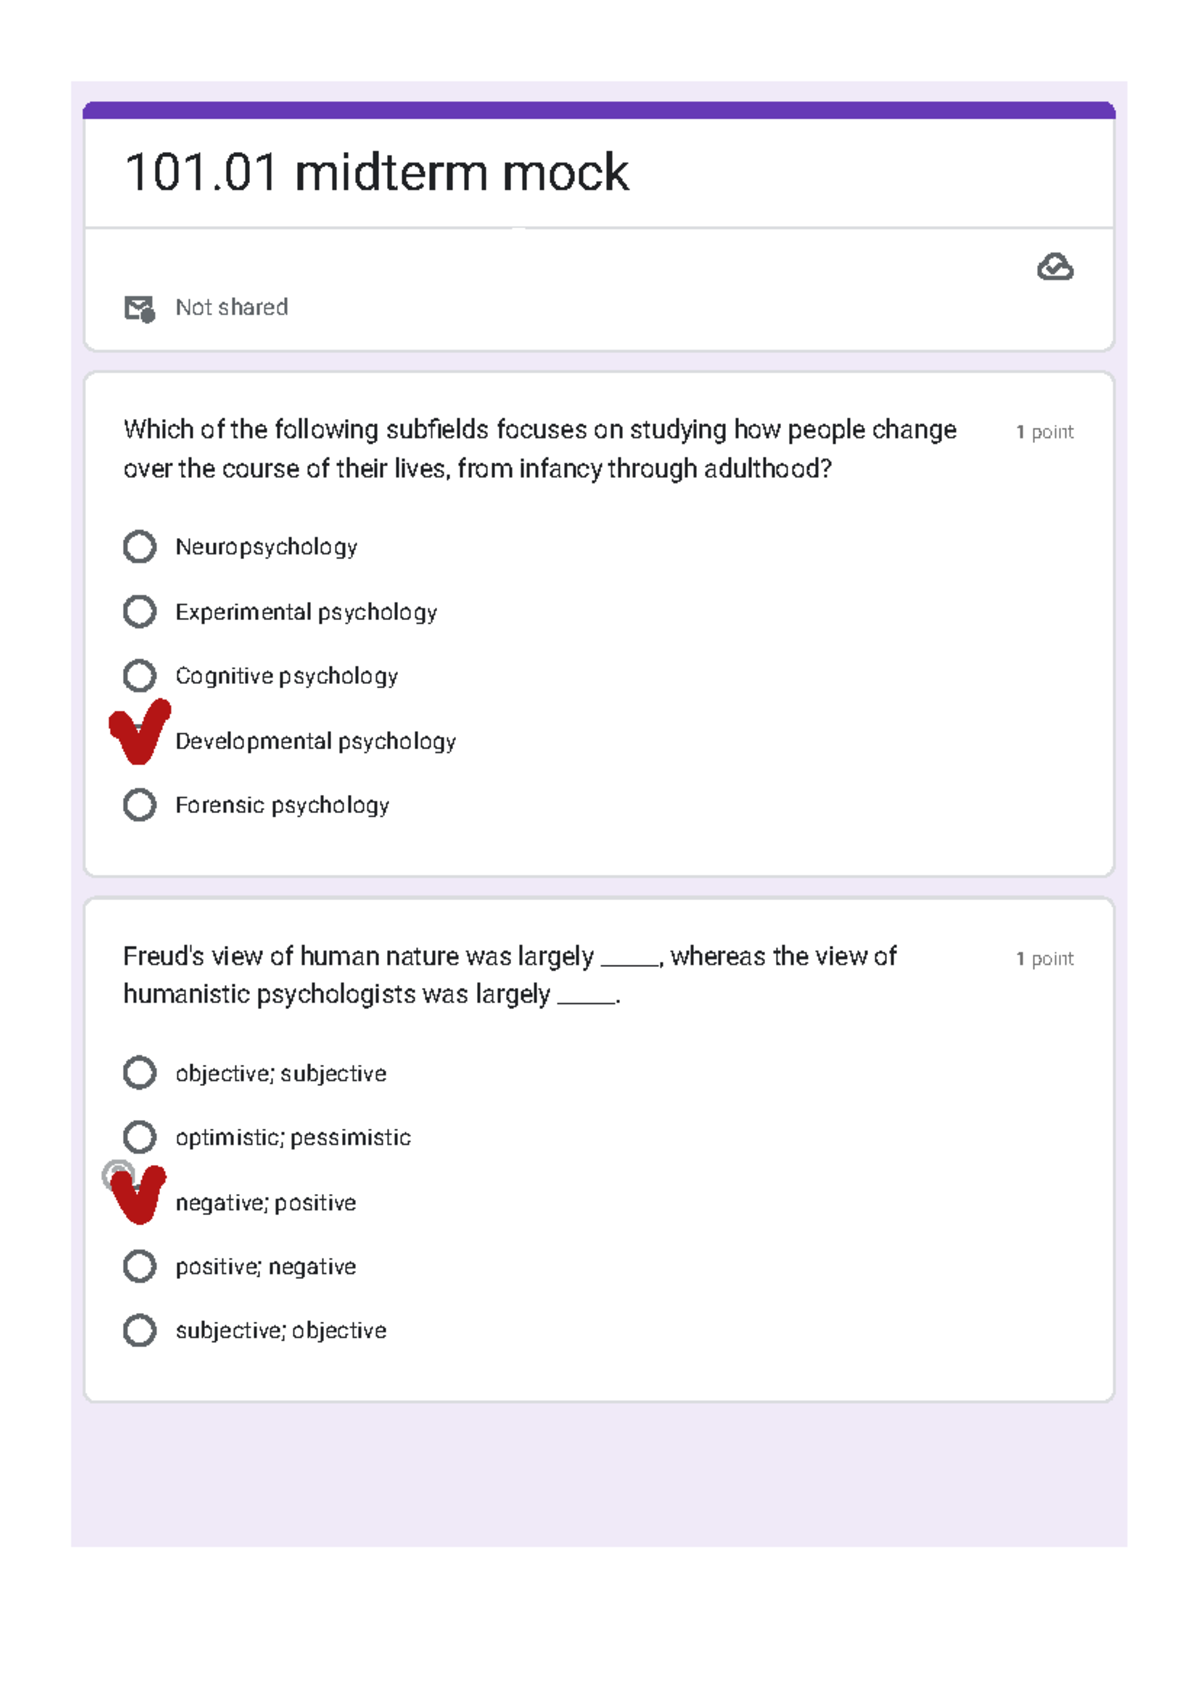
Task: Pick the Cognitive psychology radio option
Action: pos(140,676)
